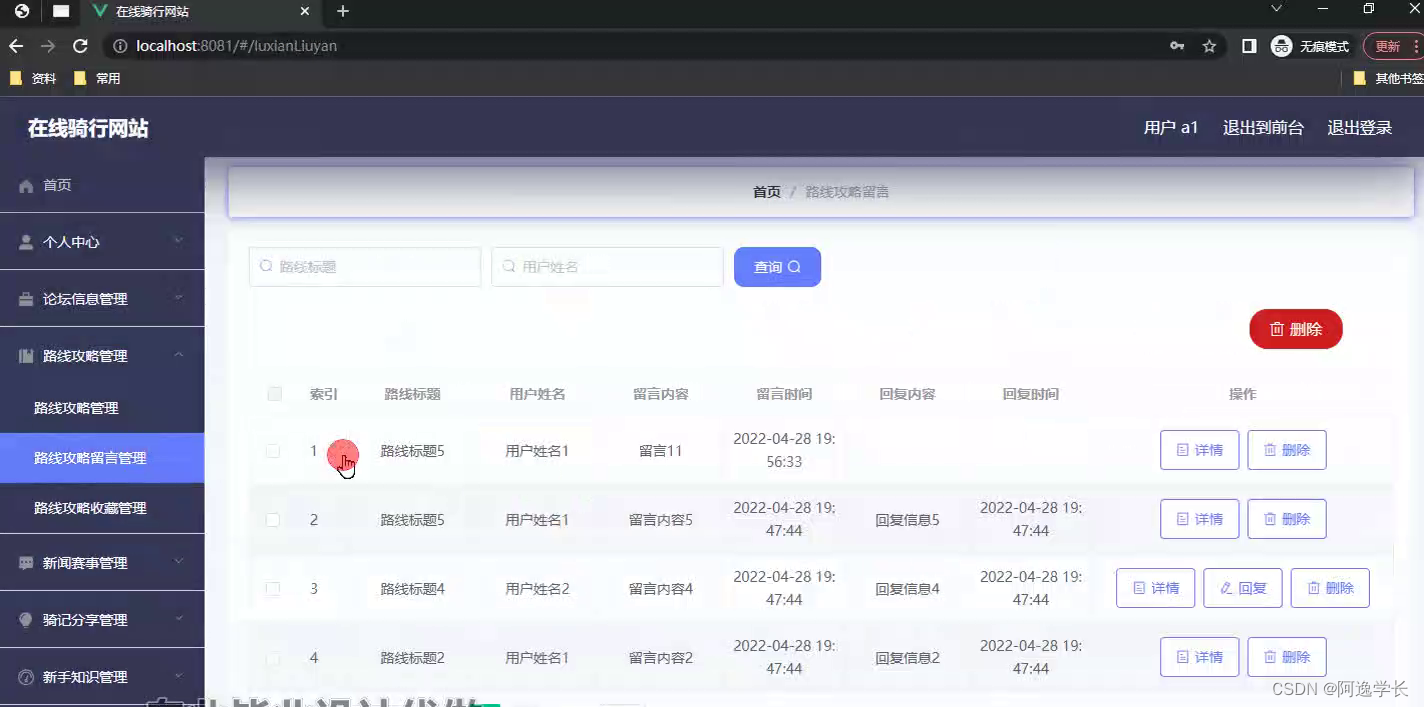This screenshot has width=1424, height=707.
Task: Click the 在线骑行网站 site title
Action: (x=88, y=128)
